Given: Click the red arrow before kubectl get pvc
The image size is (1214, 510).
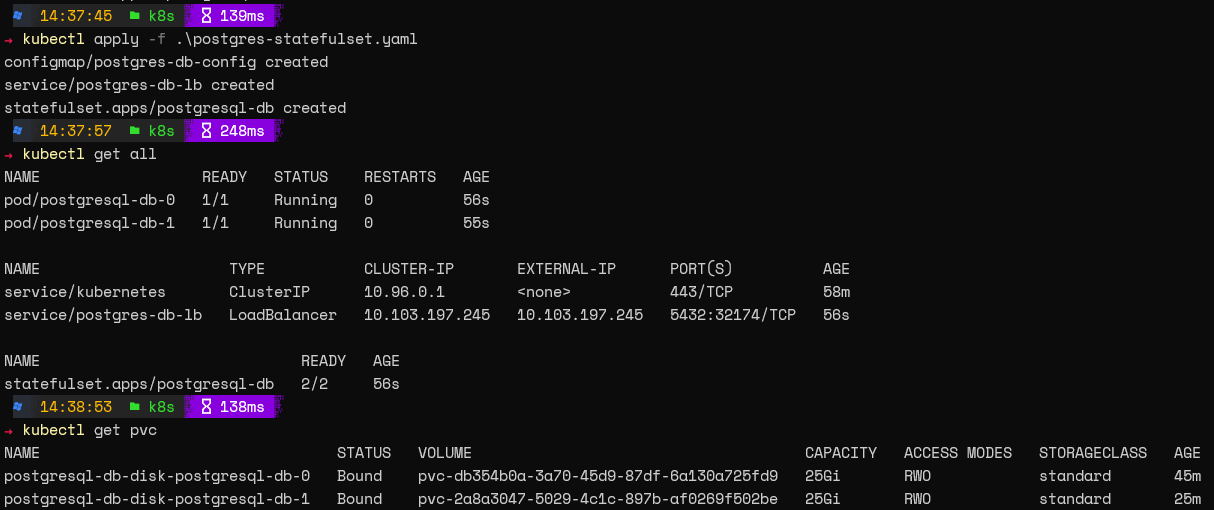Looking at the screenshot, I should [x=9, y=430].
